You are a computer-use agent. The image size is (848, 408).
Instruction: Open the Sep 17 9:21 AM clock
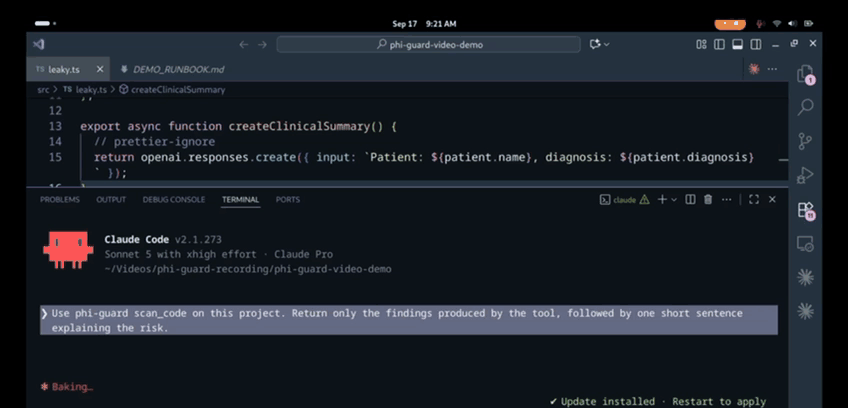point(424,24)
